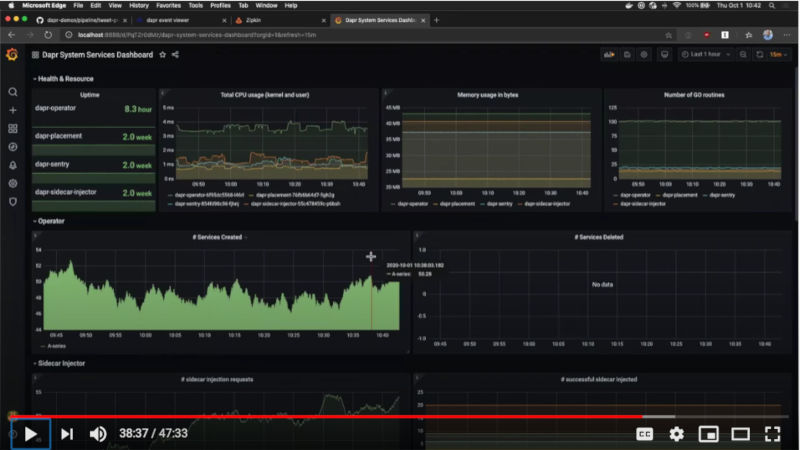Open Memory usage in bytes panel menu
This screenshot has height=450, width=800.
click(488, 95)
